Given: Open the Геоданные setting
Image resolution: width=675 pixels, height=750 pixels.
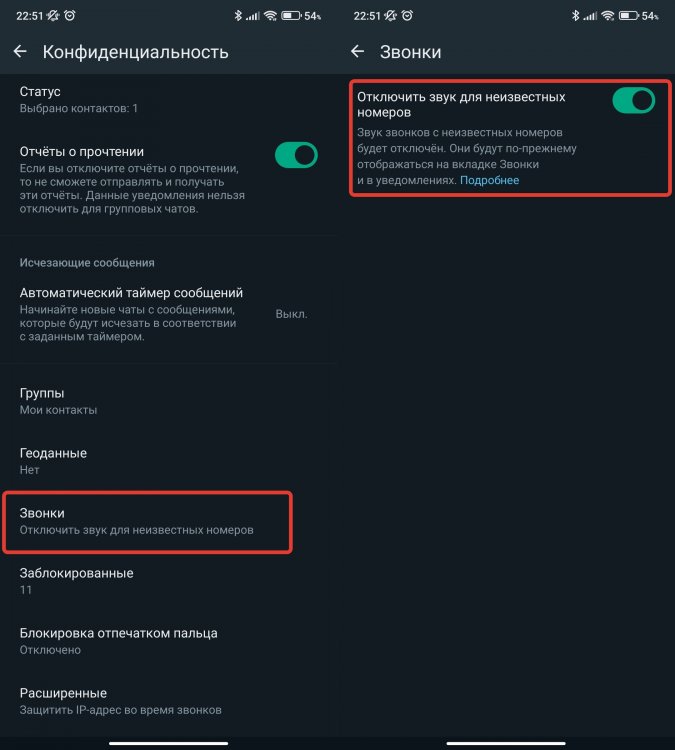Looking at the screenshot, I should (x=168, y=461).
